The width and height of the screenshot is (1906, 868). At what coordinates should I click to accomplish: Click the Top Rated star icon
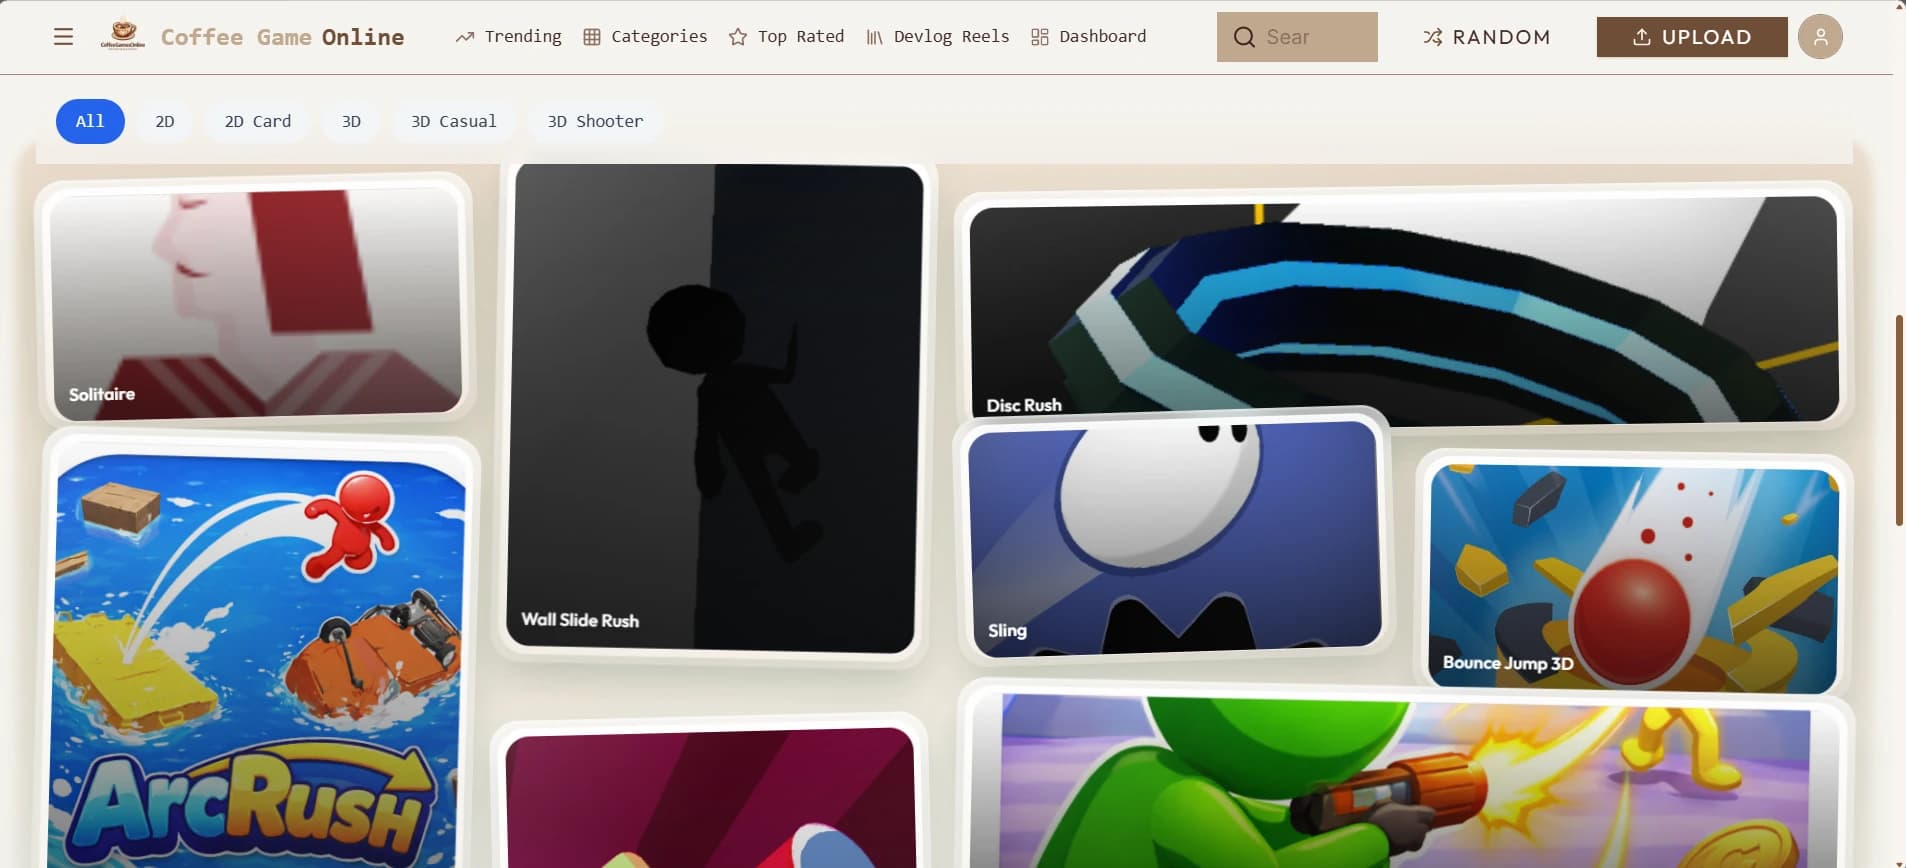pyautogui.click(x=738, y=37)
